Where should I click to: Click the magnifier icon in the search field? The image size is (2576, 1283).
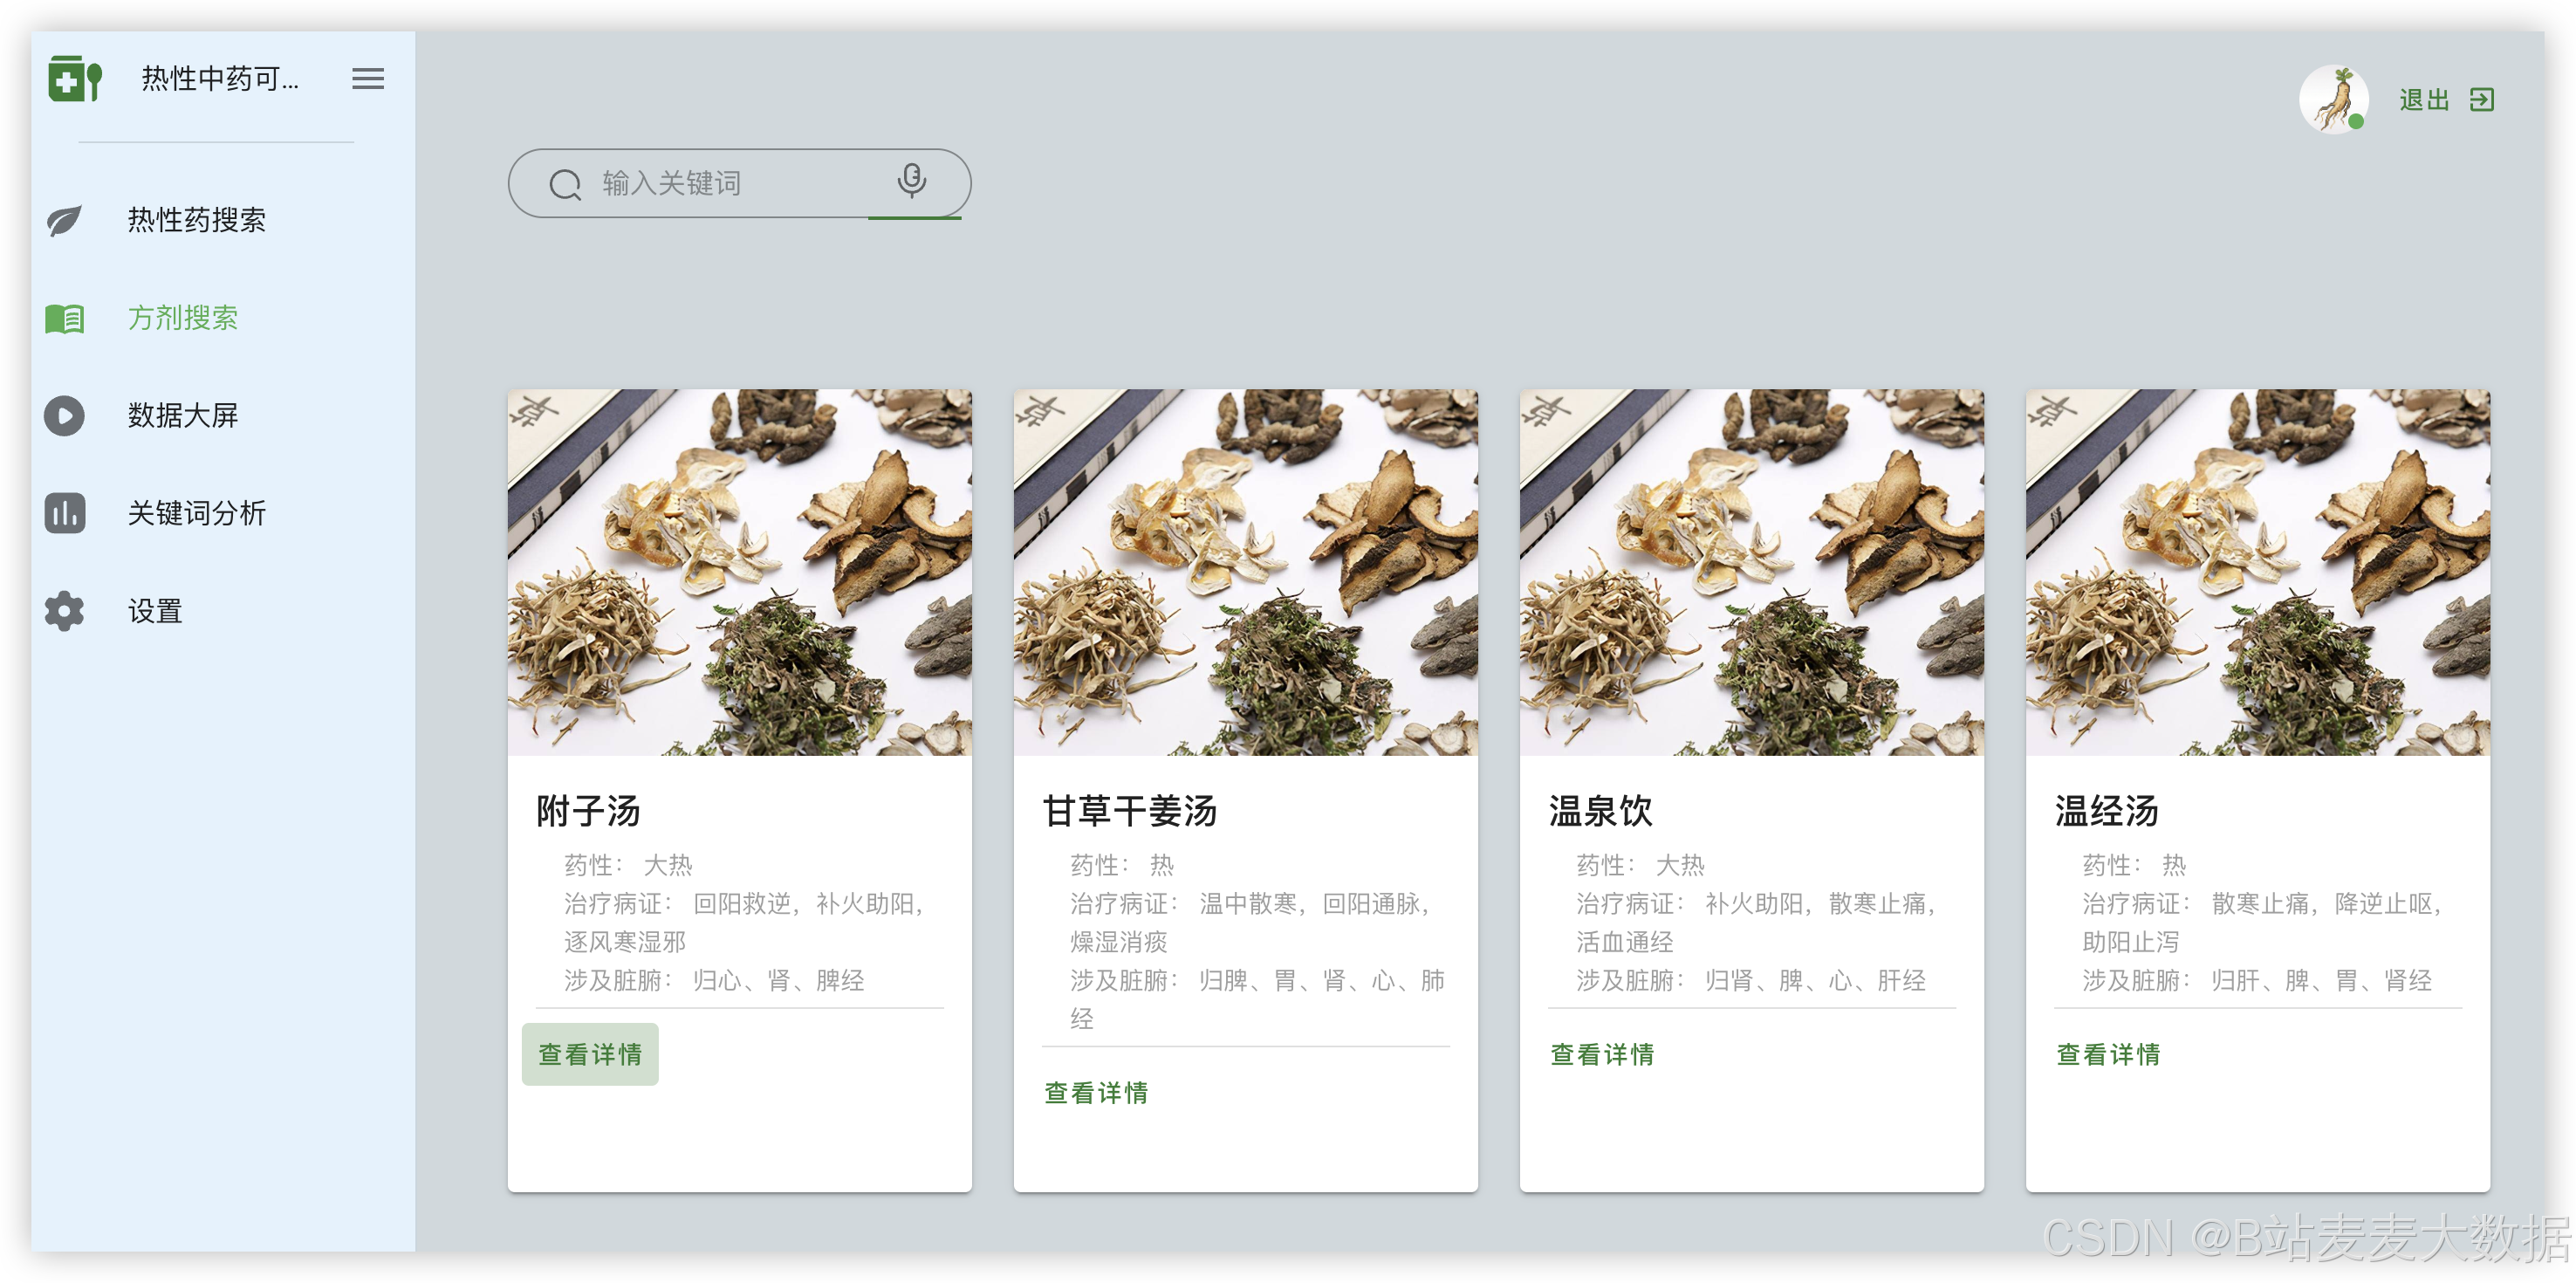(565, 184)
